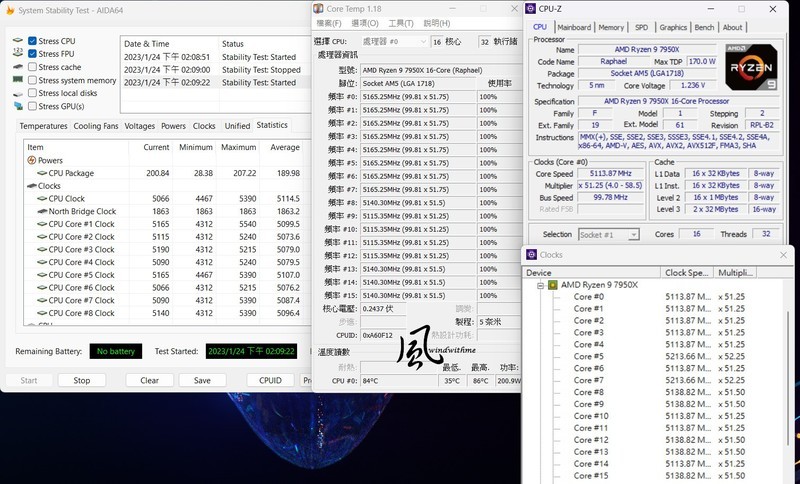Screen dimensions: 800x484
Task: Open the 檔案(F) menu in Core Temp
Action: [329, 23]
